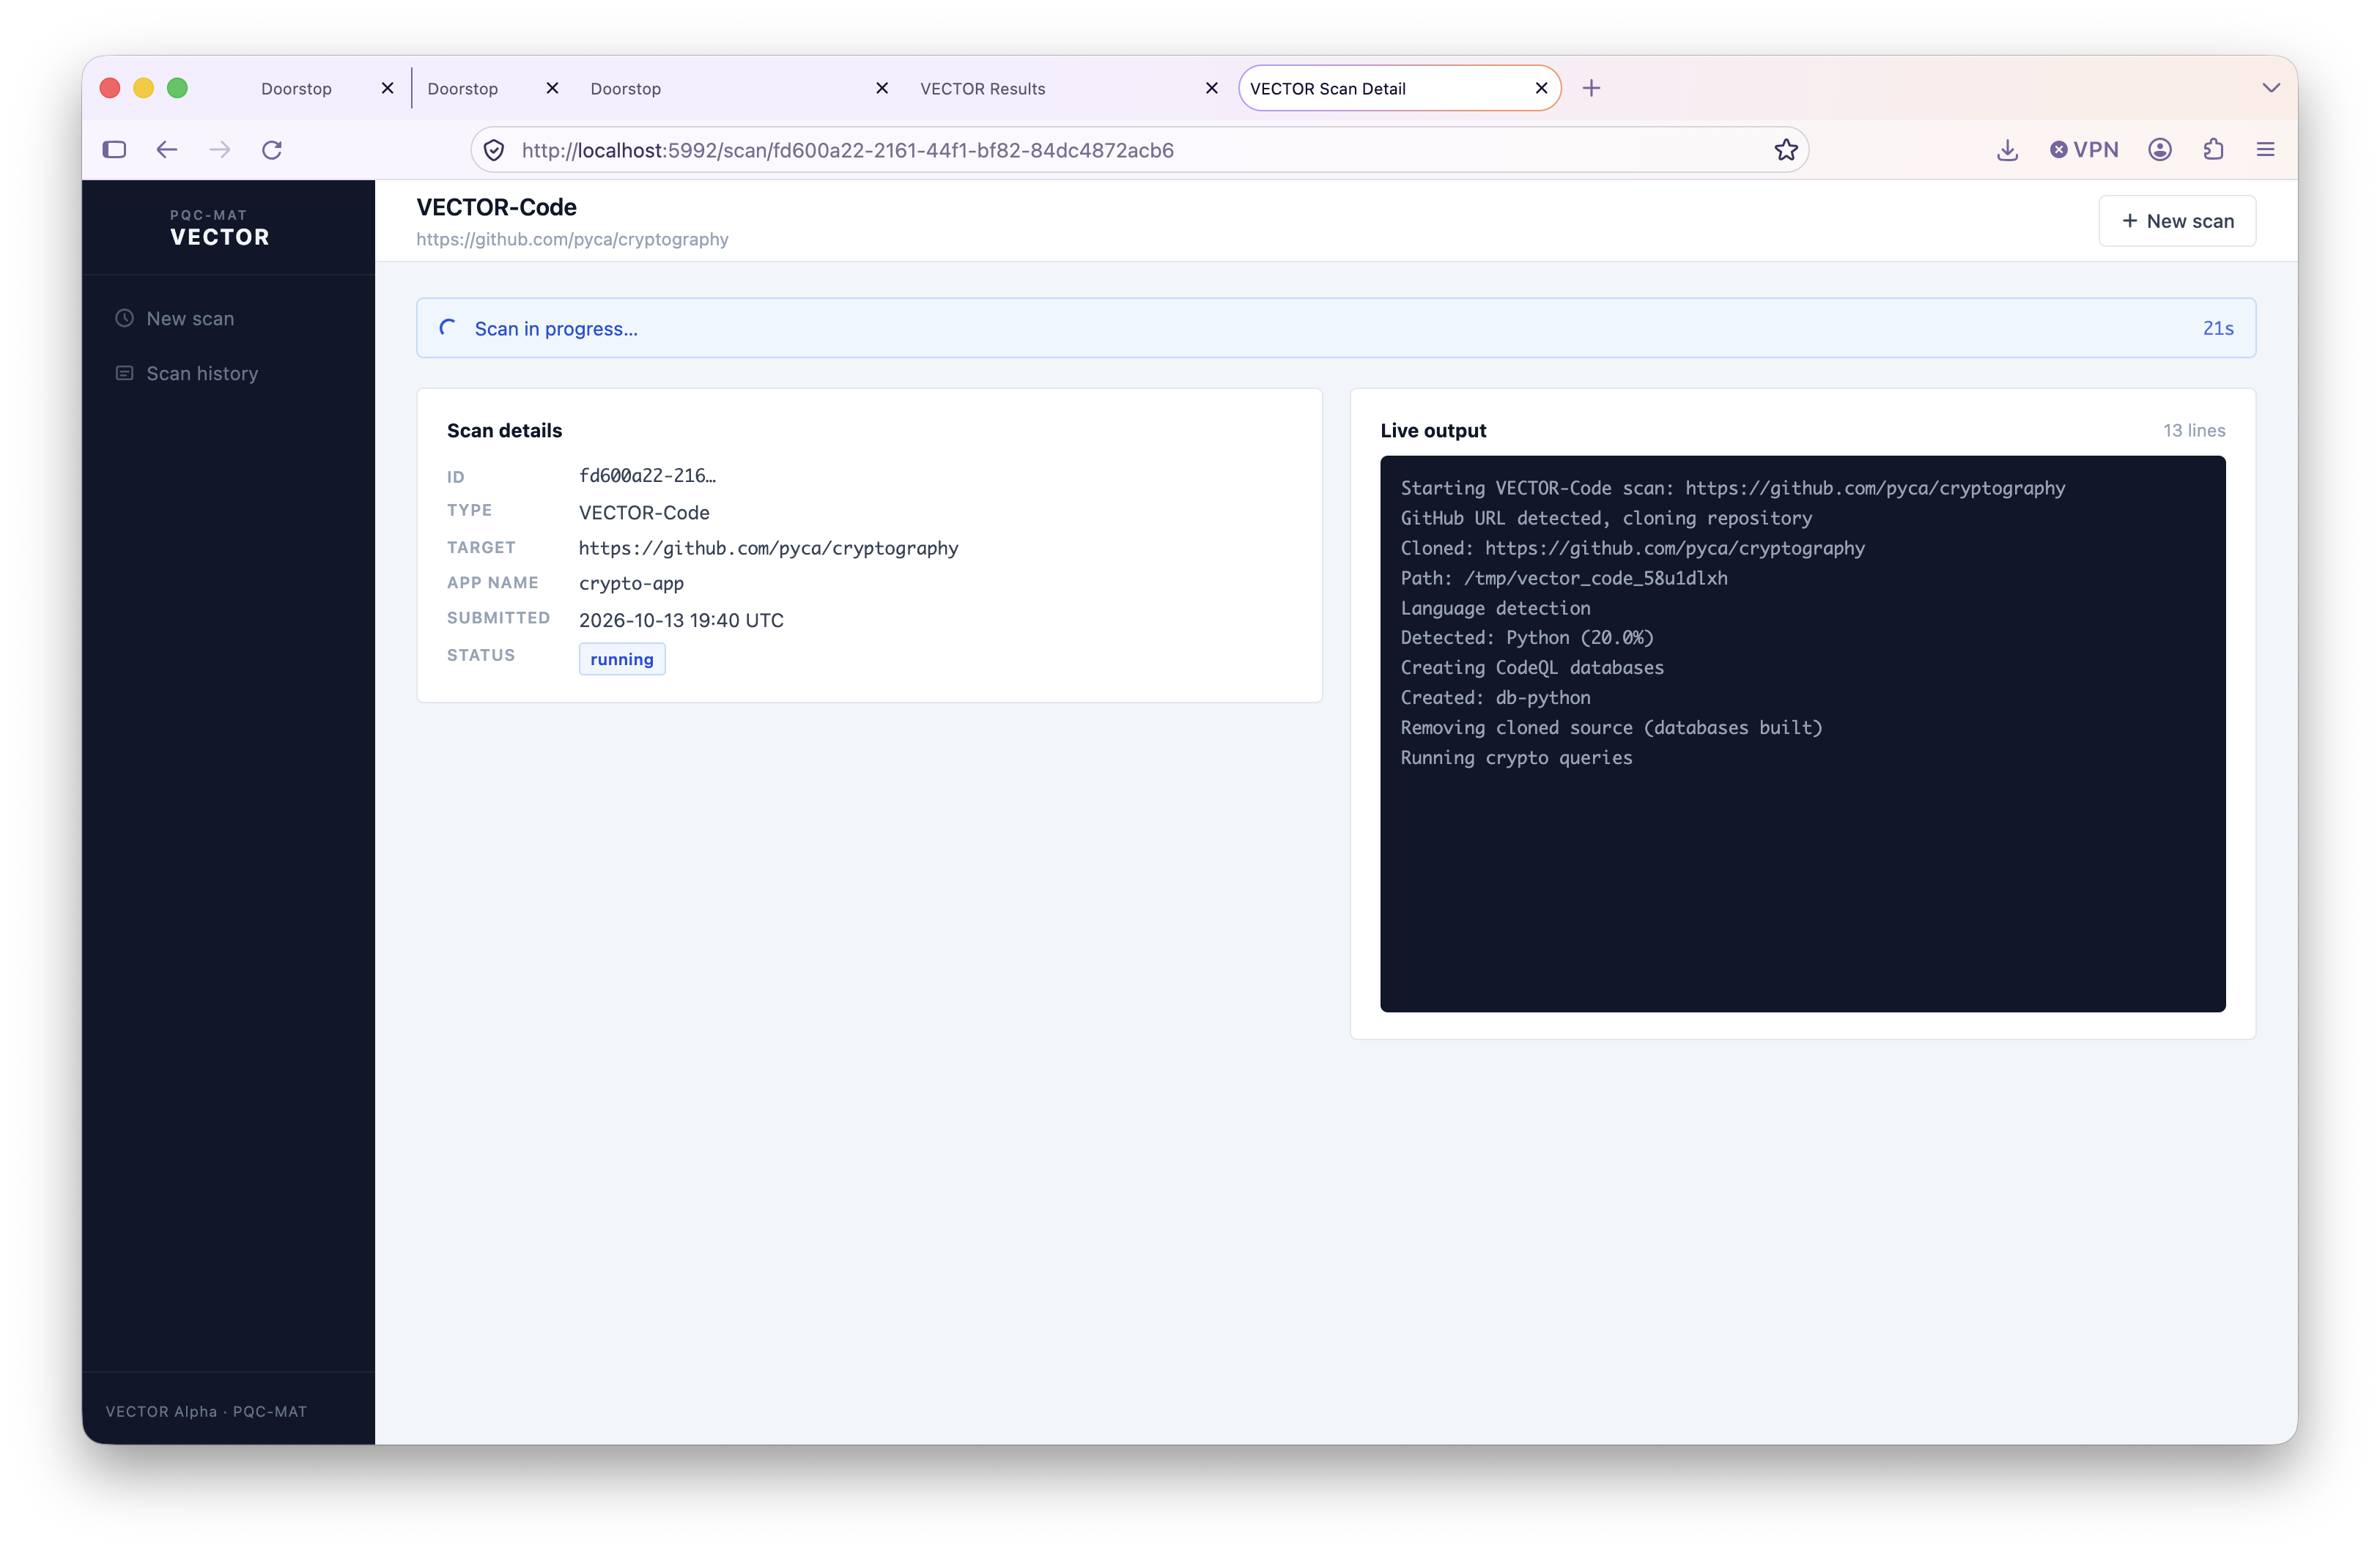Screen dimensions: 2380x1553
Task: Click the scan ID fd600a22-216…
Action: [647, 476]
